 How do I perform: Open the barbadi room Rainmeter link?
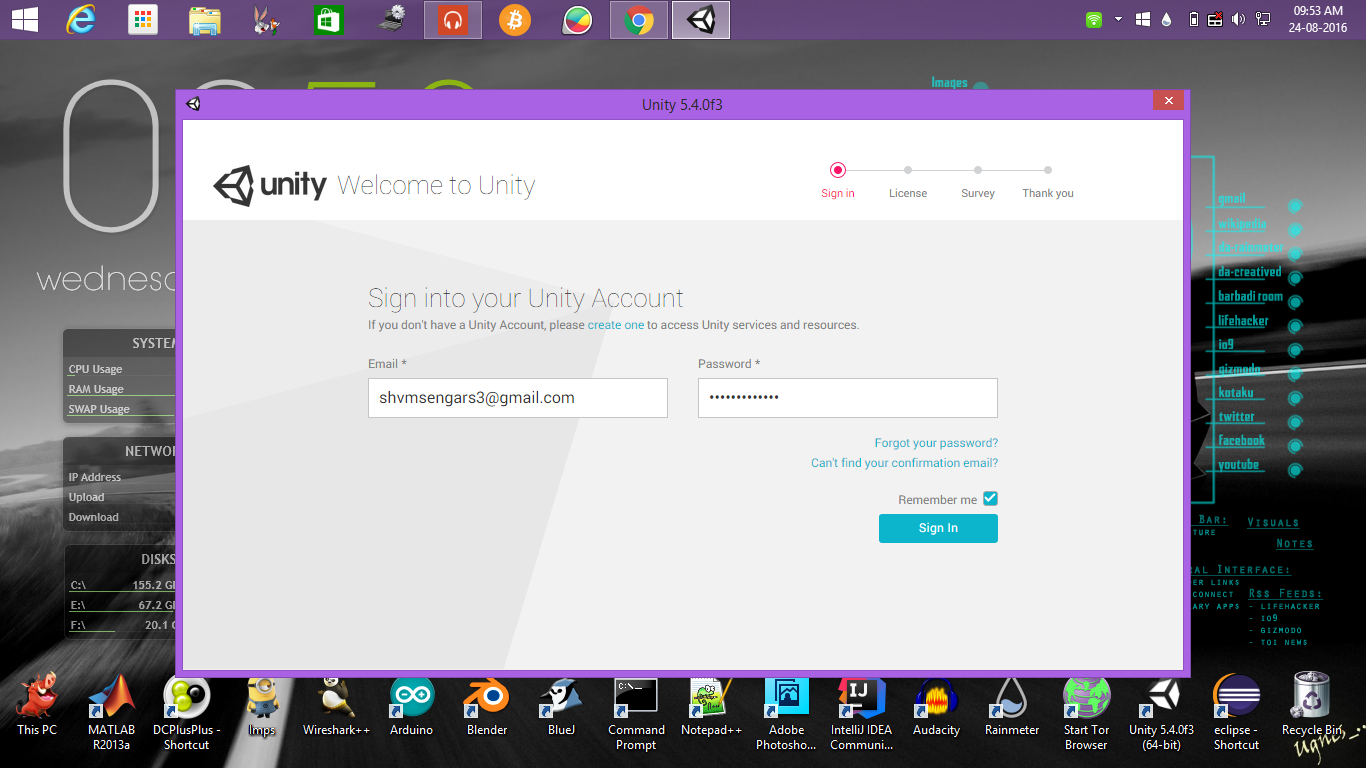pyautogui.click(x=1250, y=297)
